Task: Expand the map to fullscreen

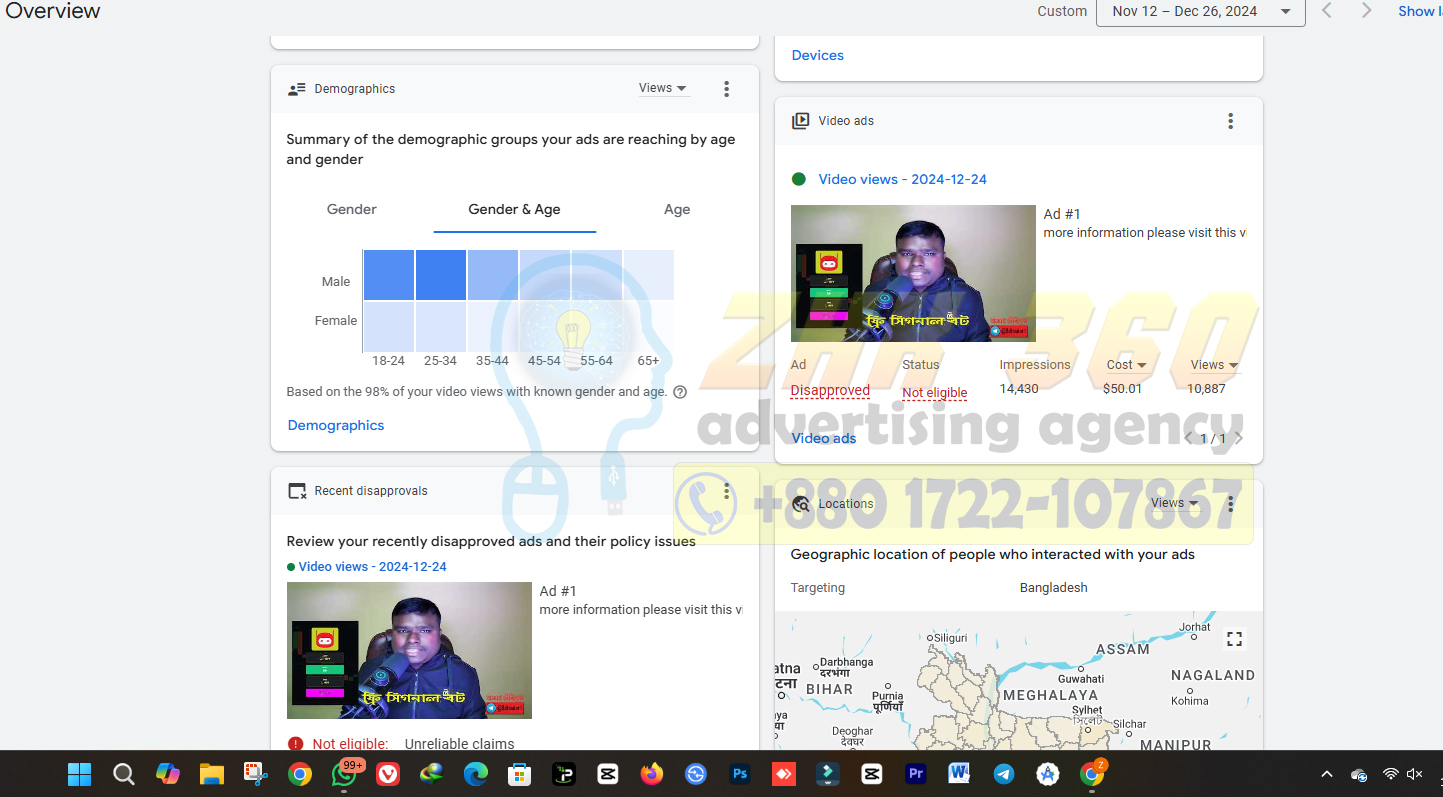Action: 1235,638
